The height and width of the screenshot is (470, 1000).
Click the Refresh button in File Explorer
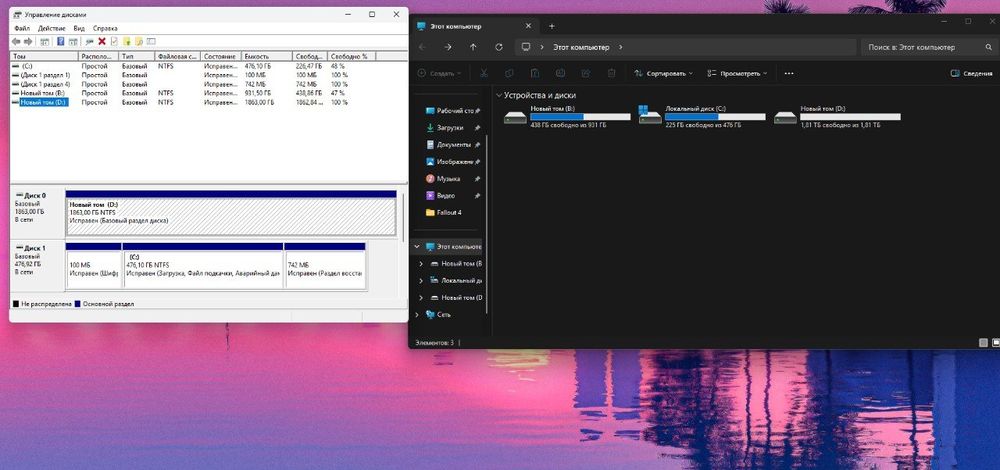pos(499,47)
